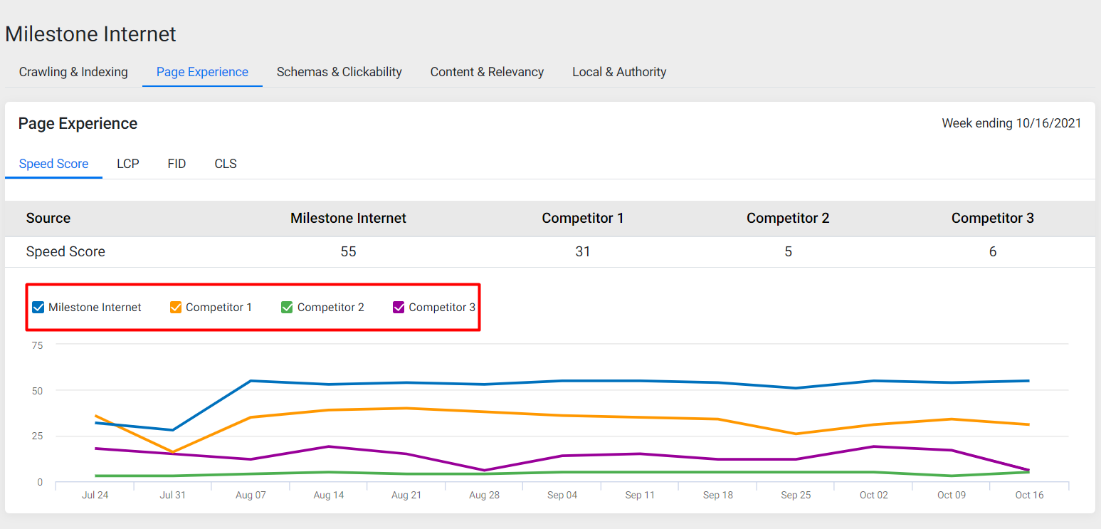Click the 50 y-axis label

pos(37,390)
